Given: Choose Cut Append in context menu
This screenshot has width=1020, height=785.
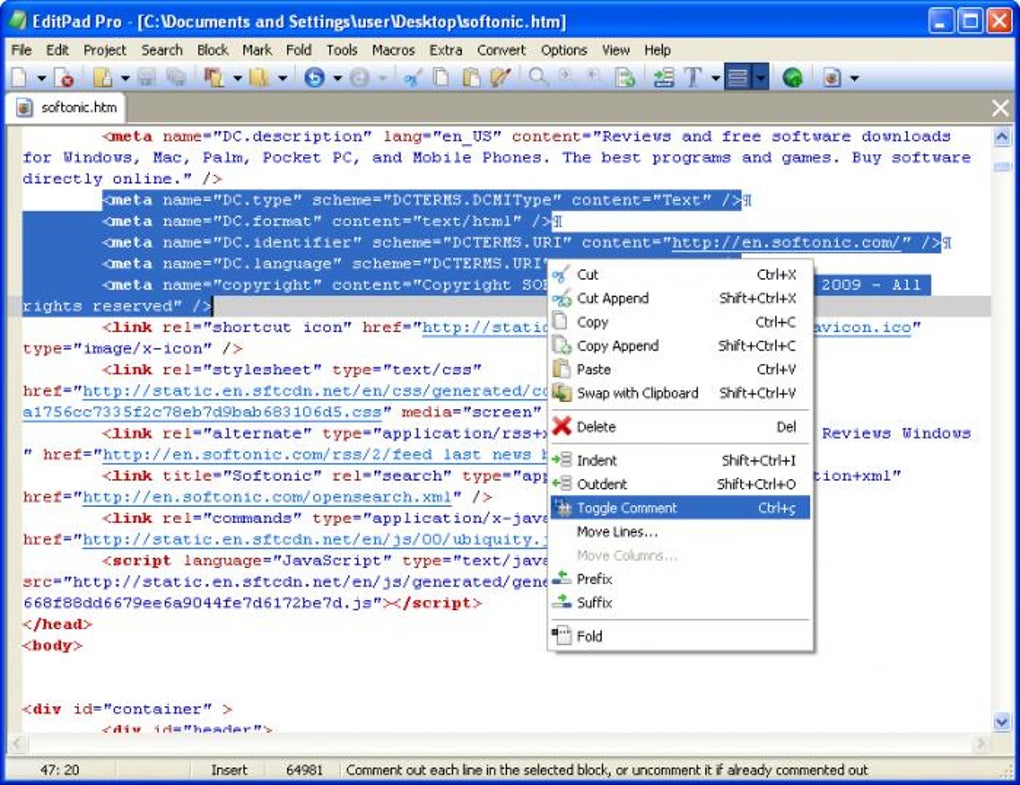Looking at the screenshot, I should [x=680, y=298].
